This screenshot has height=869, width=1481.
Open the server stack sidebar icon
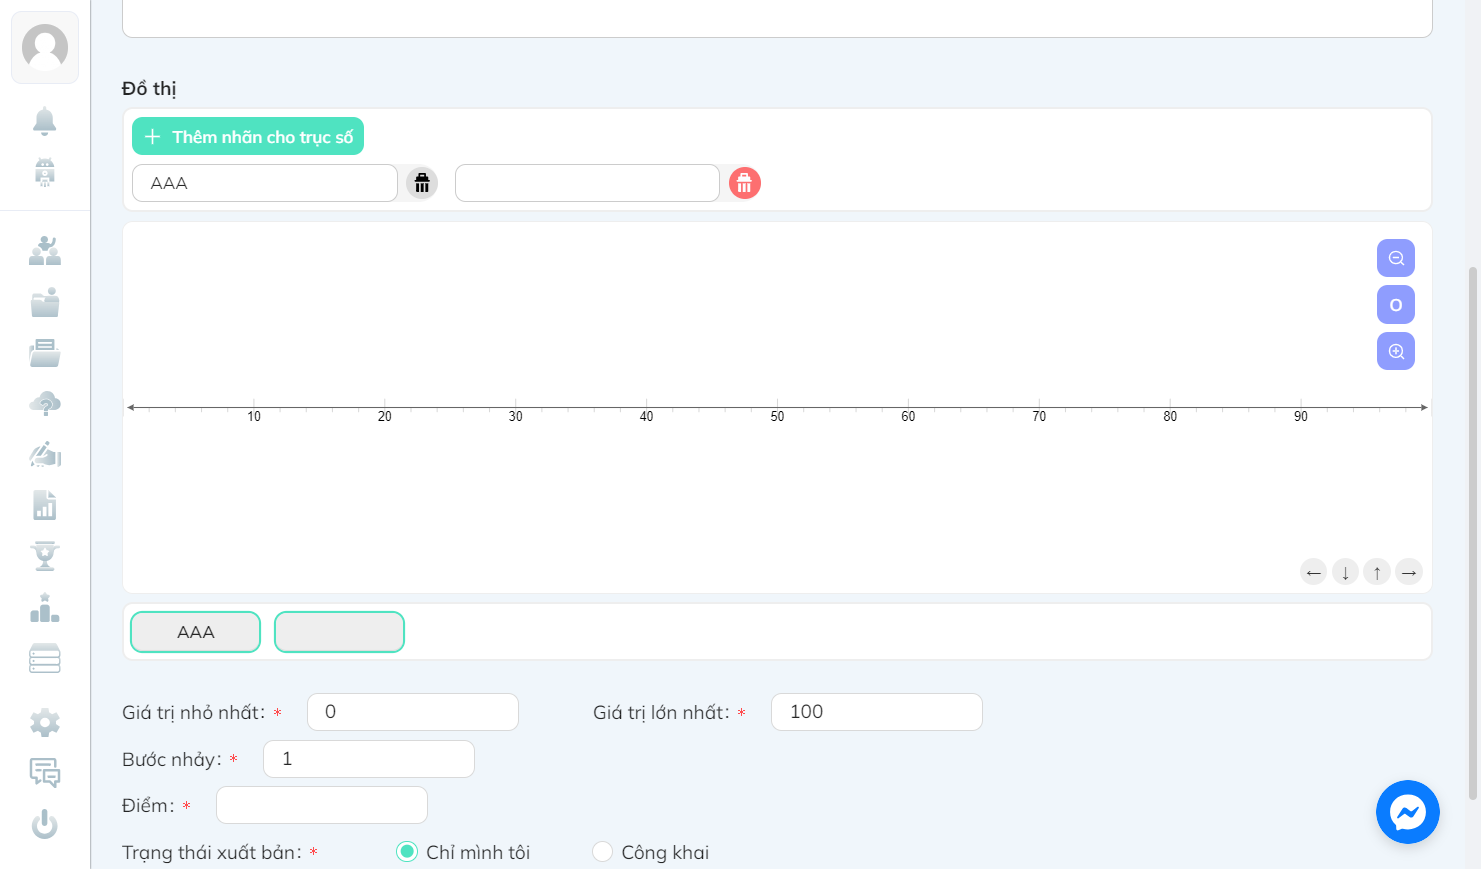pyautogui.click(x=45, y=658)
